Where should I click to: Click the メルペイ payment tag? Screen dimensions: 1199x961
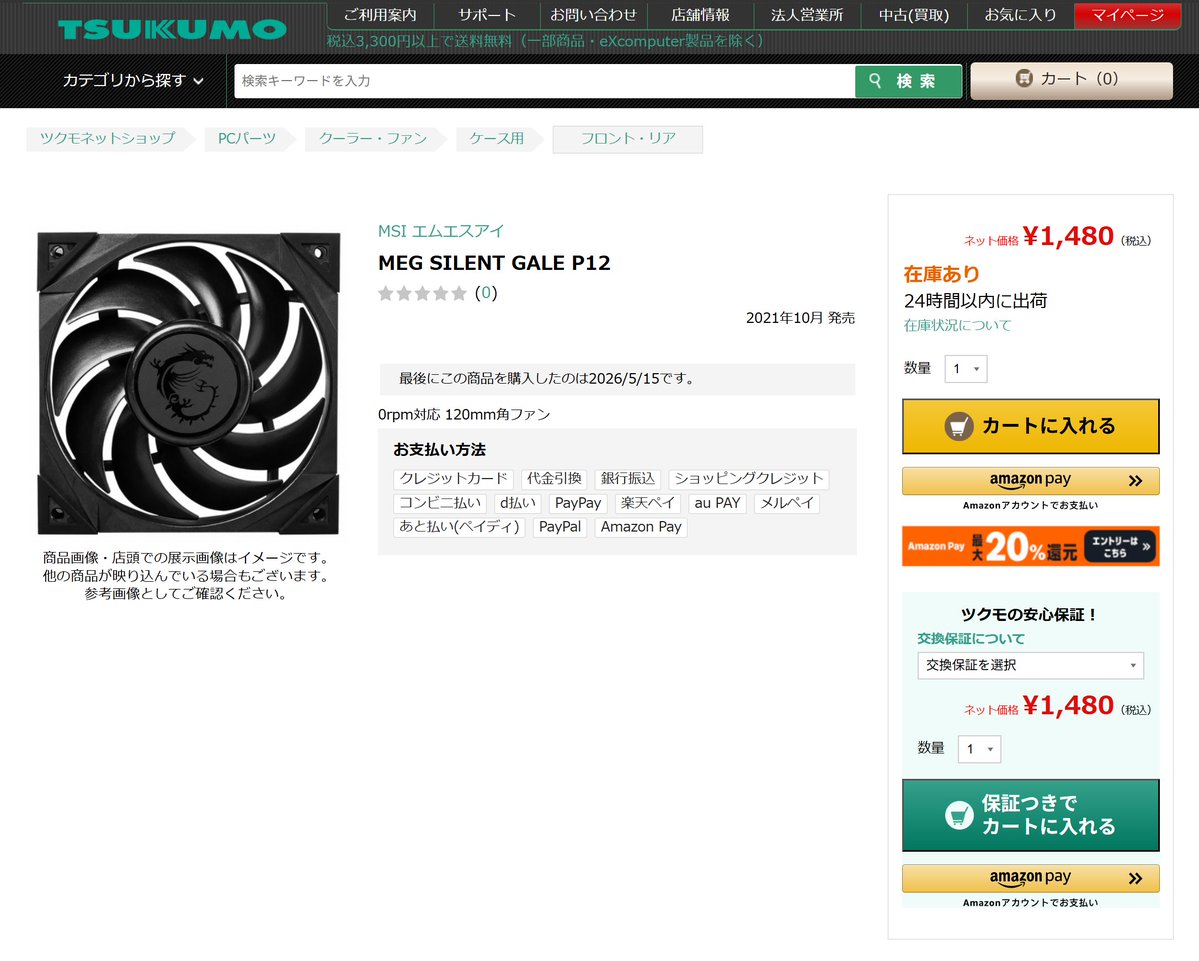[787, 503]
